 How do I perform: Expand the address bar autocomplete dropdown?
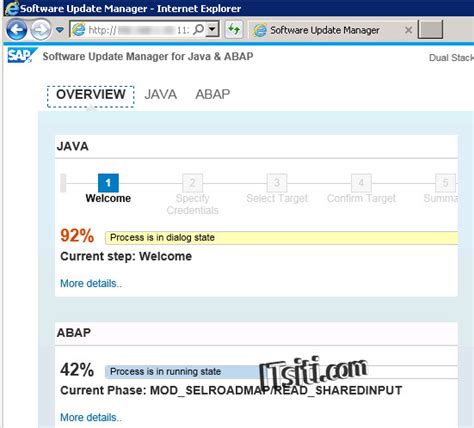pos(212,30)
